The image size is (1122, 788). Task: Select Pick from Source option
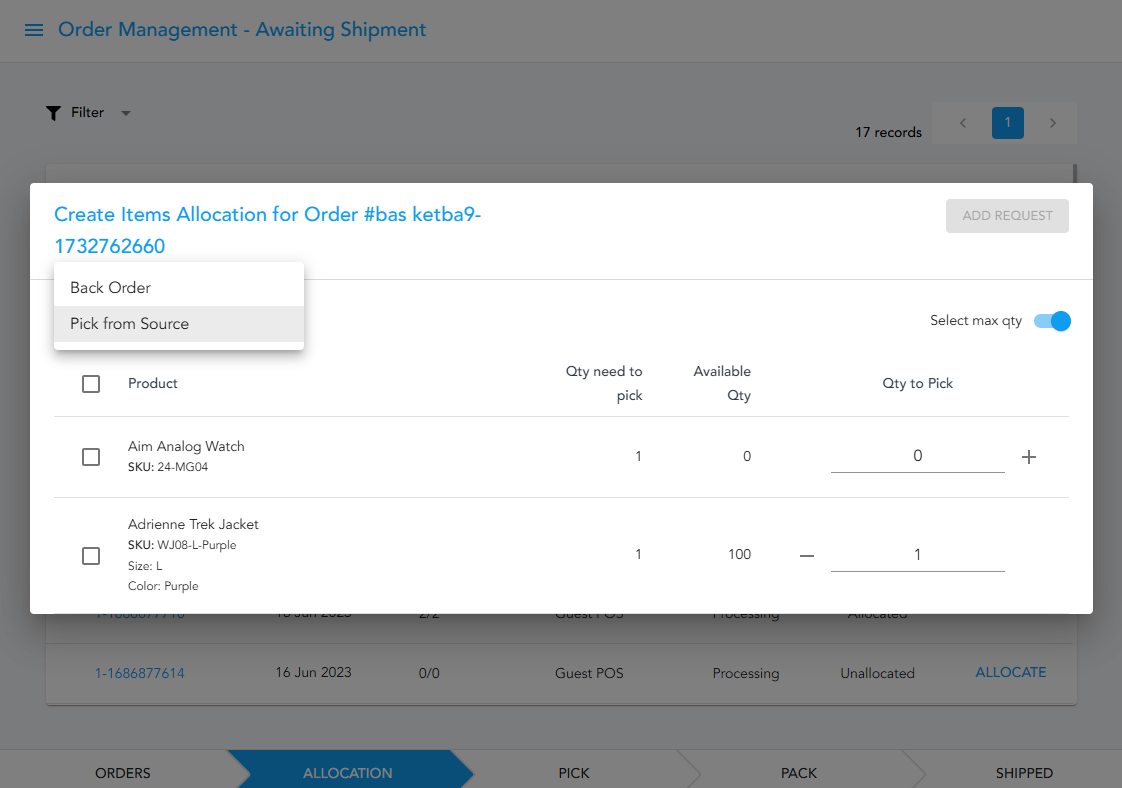pyautogui.click(x=129, y=323)
